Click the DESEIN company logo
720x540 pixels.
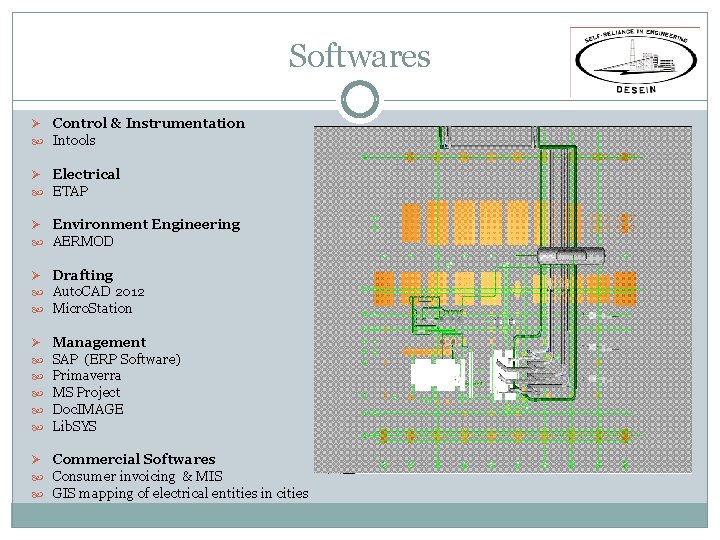636,62
